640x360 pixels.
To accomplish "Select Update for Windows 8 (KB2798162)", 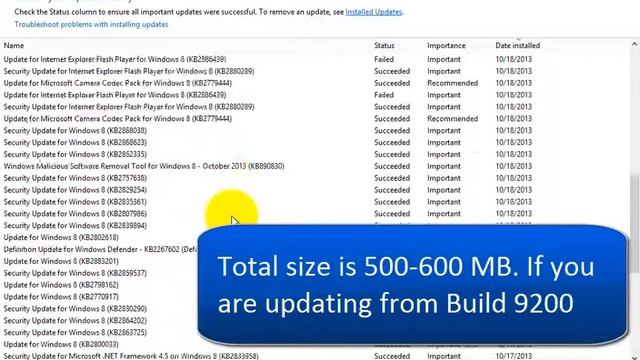I will pyautogui.click(x=61, y=284).
